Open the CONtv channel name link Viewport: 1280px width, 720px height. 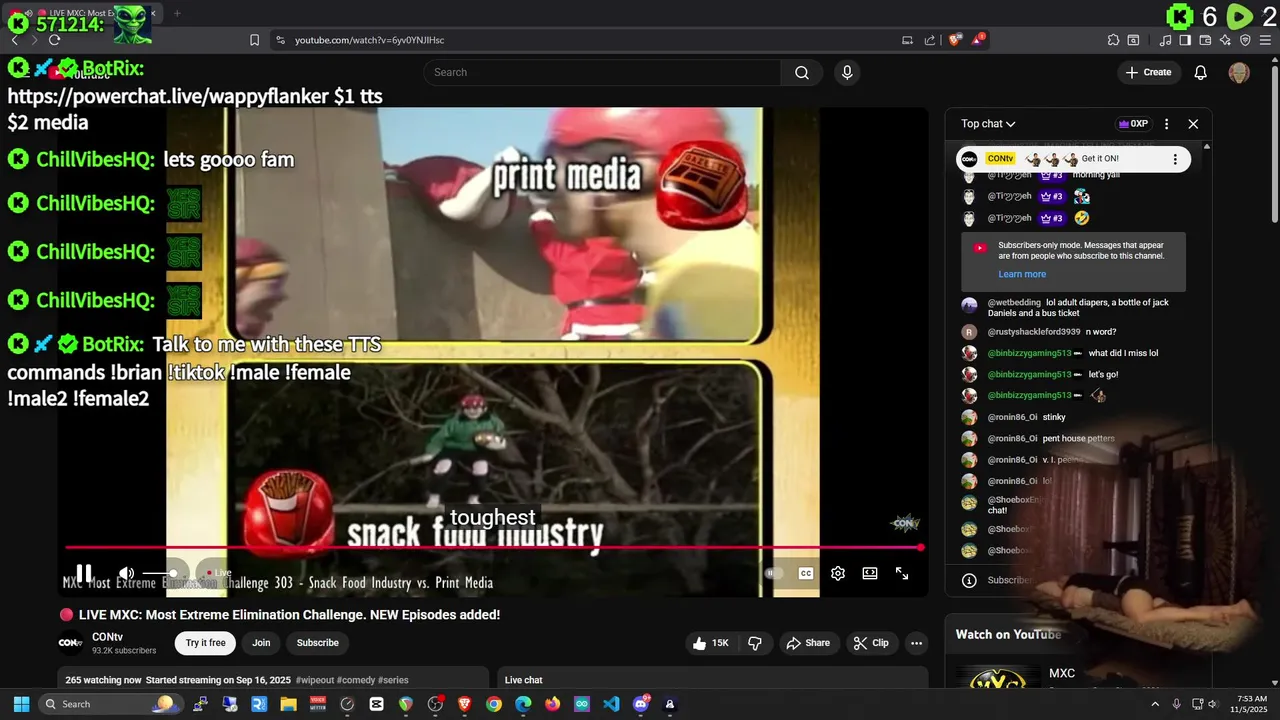pos(107,637)
